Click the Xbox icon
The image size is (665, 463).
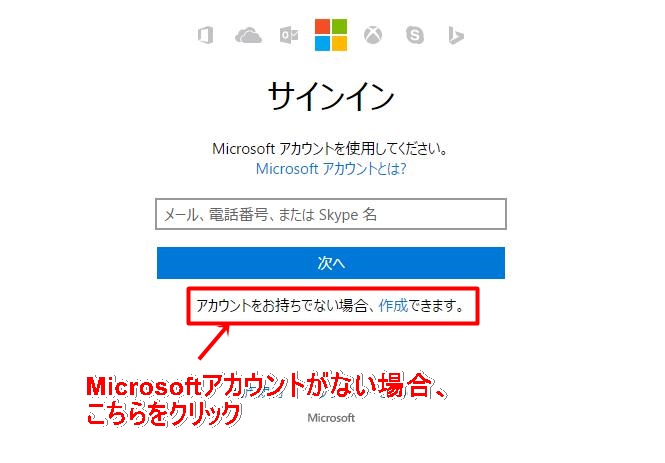pos(373,35)
